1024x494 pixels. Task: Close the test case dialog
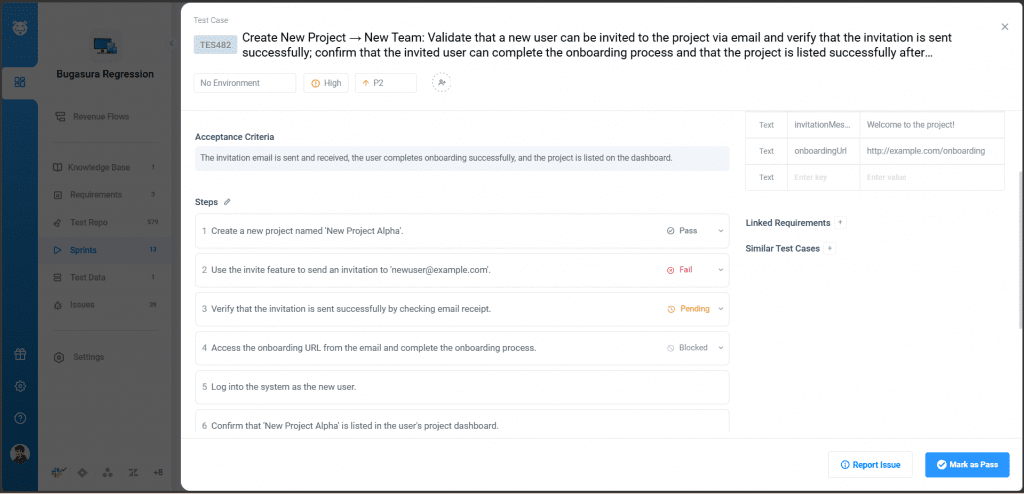(x=1004, y=27)
